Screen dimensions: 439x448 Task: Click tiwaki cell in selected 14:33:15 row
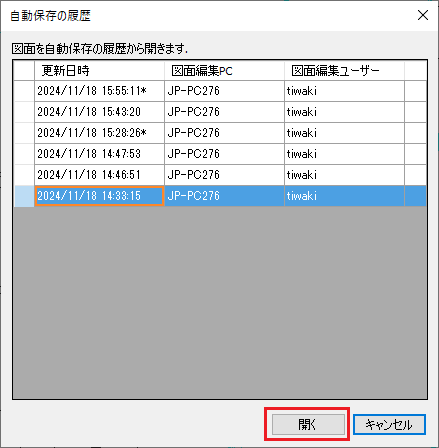pyautogui.click(x=344, y=196)
